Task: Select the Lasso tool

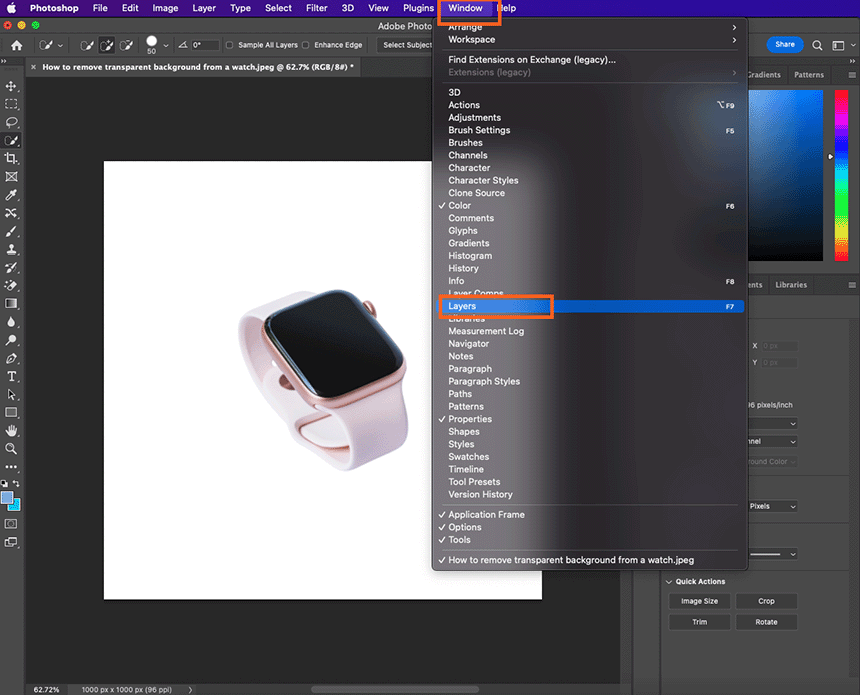Action: 12,122
